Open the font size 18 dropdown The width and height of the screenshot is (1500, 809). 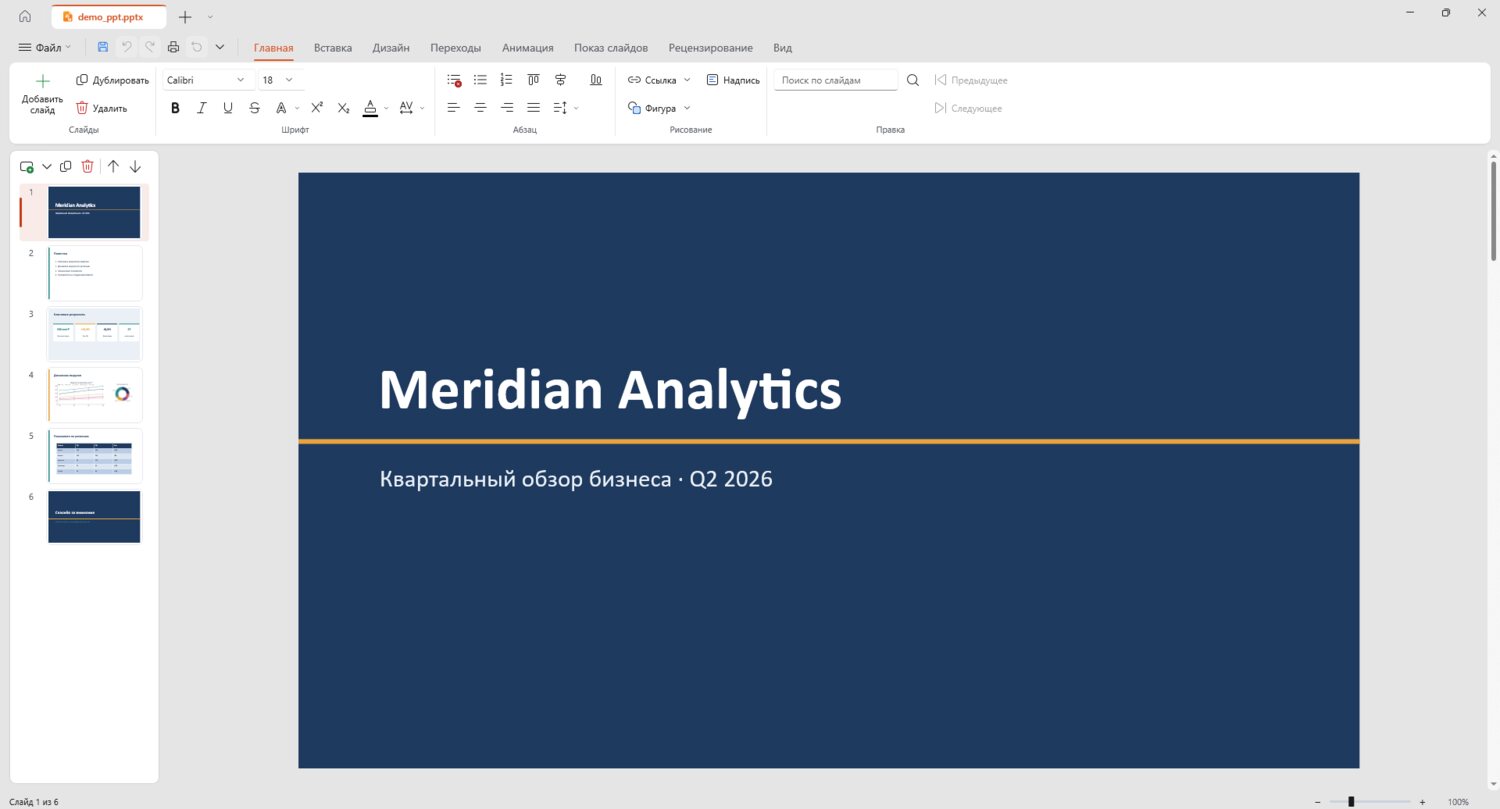(282, 80)
